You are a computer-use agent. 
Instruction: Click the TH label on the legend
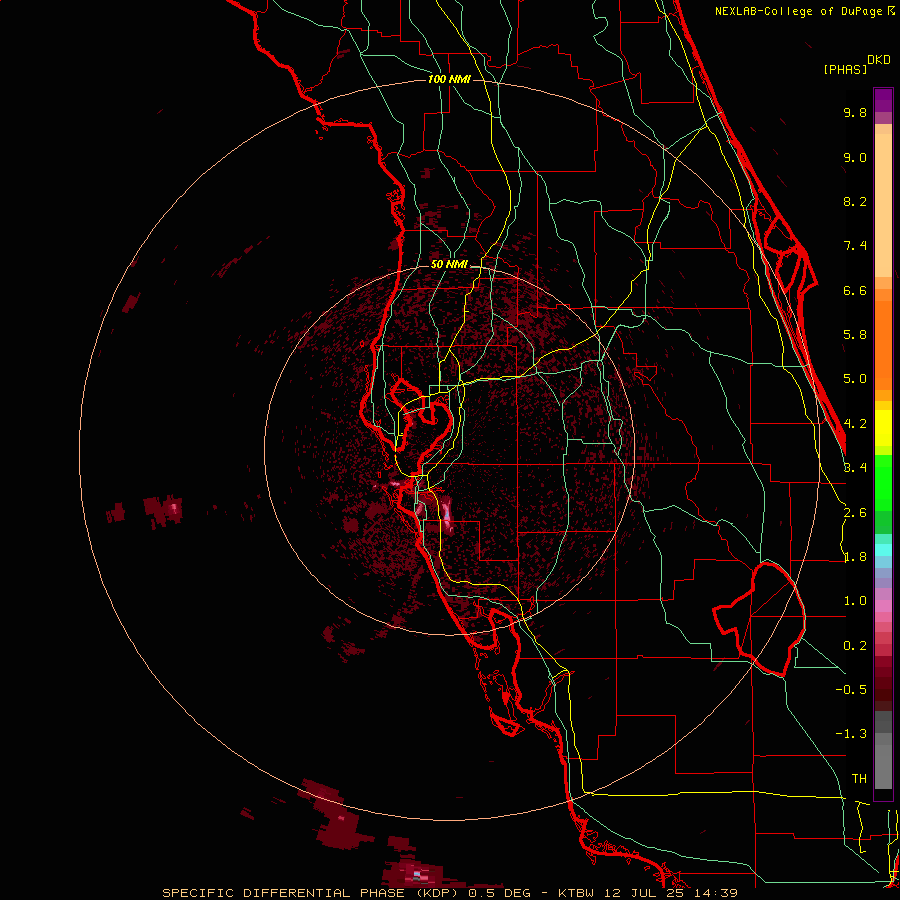859,778
